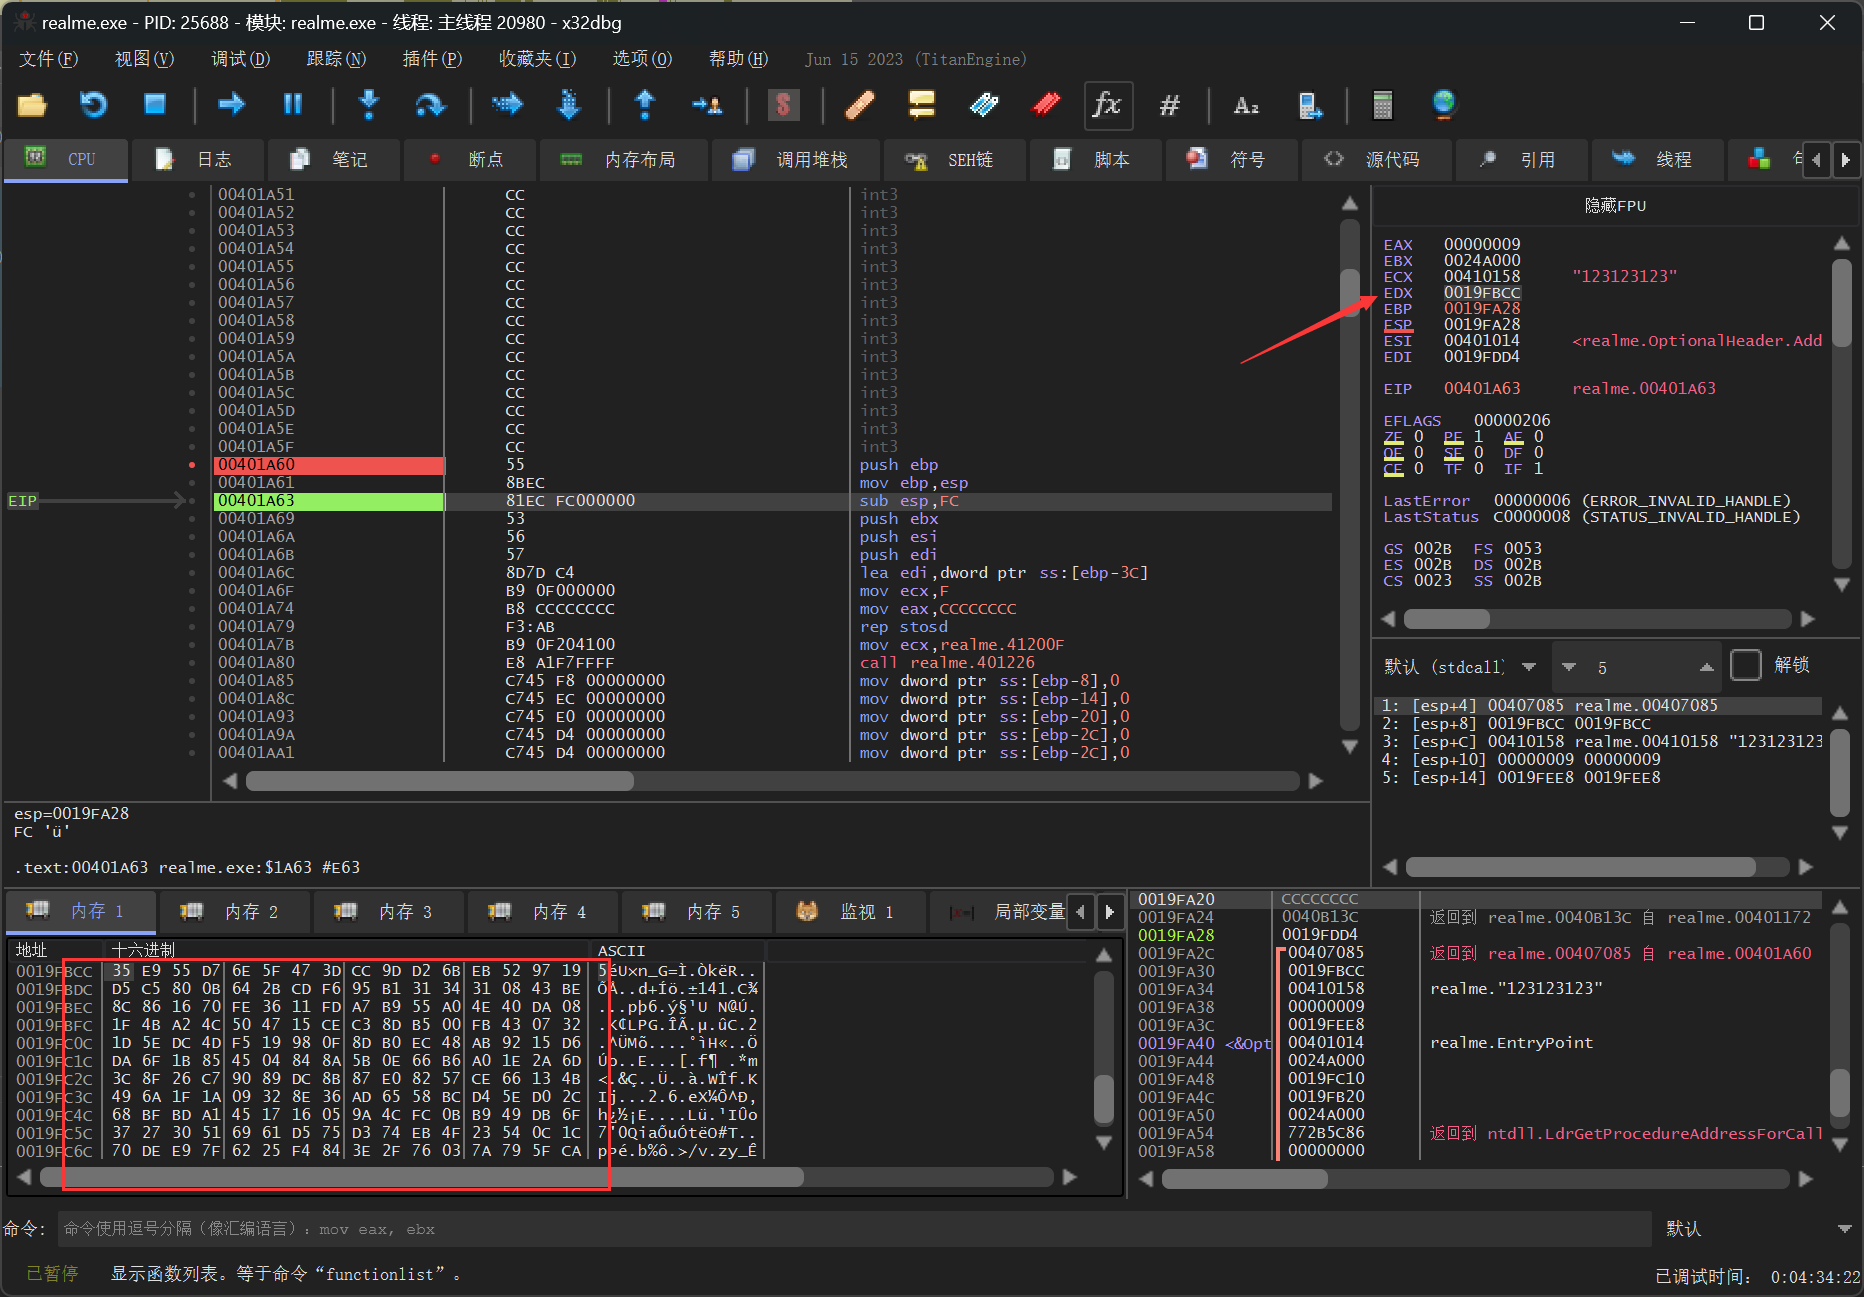The width and height of the screenshot is (1864, 1297).
Task: Open the functions list fx icon
Action: 1108,105
